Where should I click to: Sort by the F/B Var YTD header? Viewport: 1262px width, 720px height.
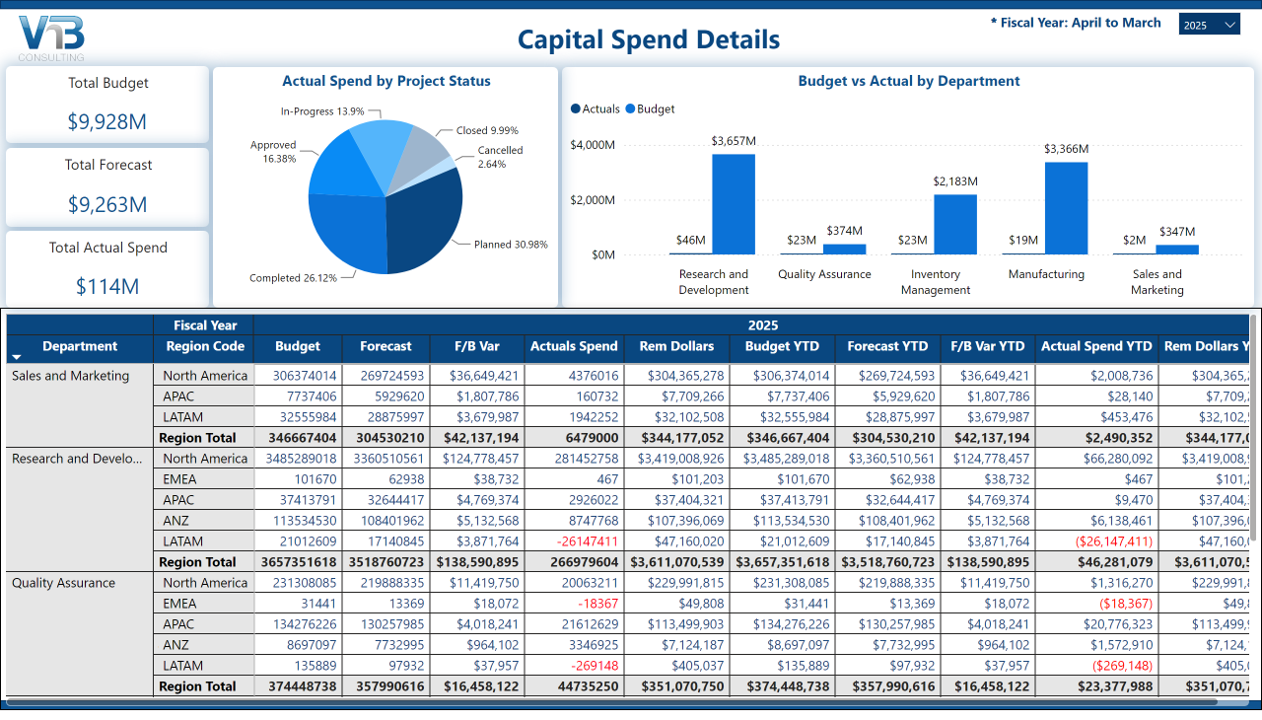pyautogui.click(x=987, y=347)
